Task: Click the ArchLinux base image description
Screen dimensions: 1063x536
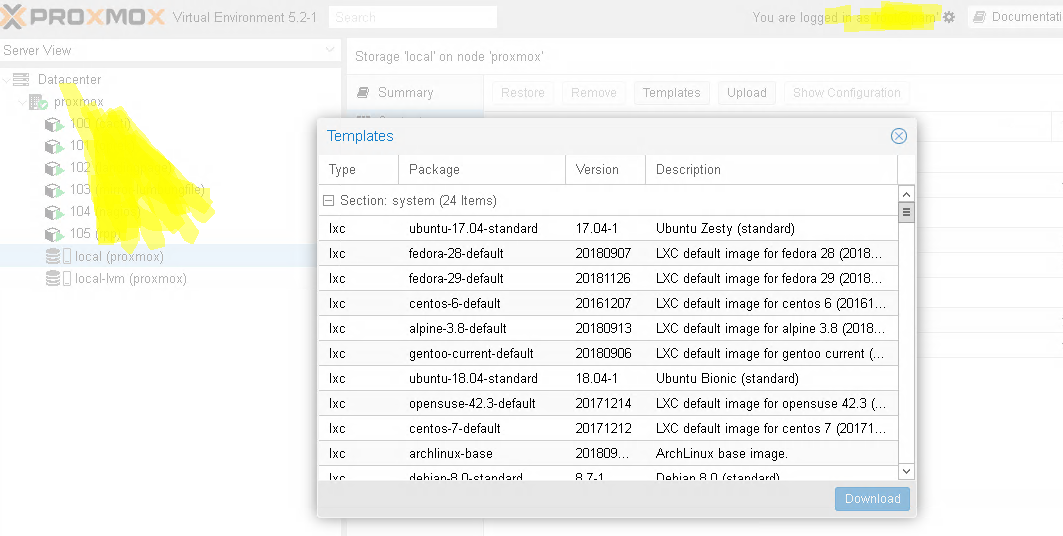Action: (722, 453)
